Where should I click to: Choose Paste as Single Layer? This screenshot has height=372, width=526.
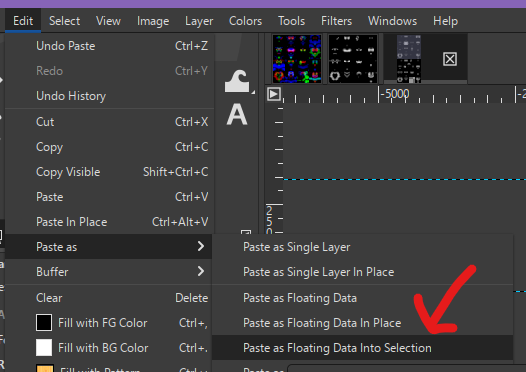pos(363,247)
